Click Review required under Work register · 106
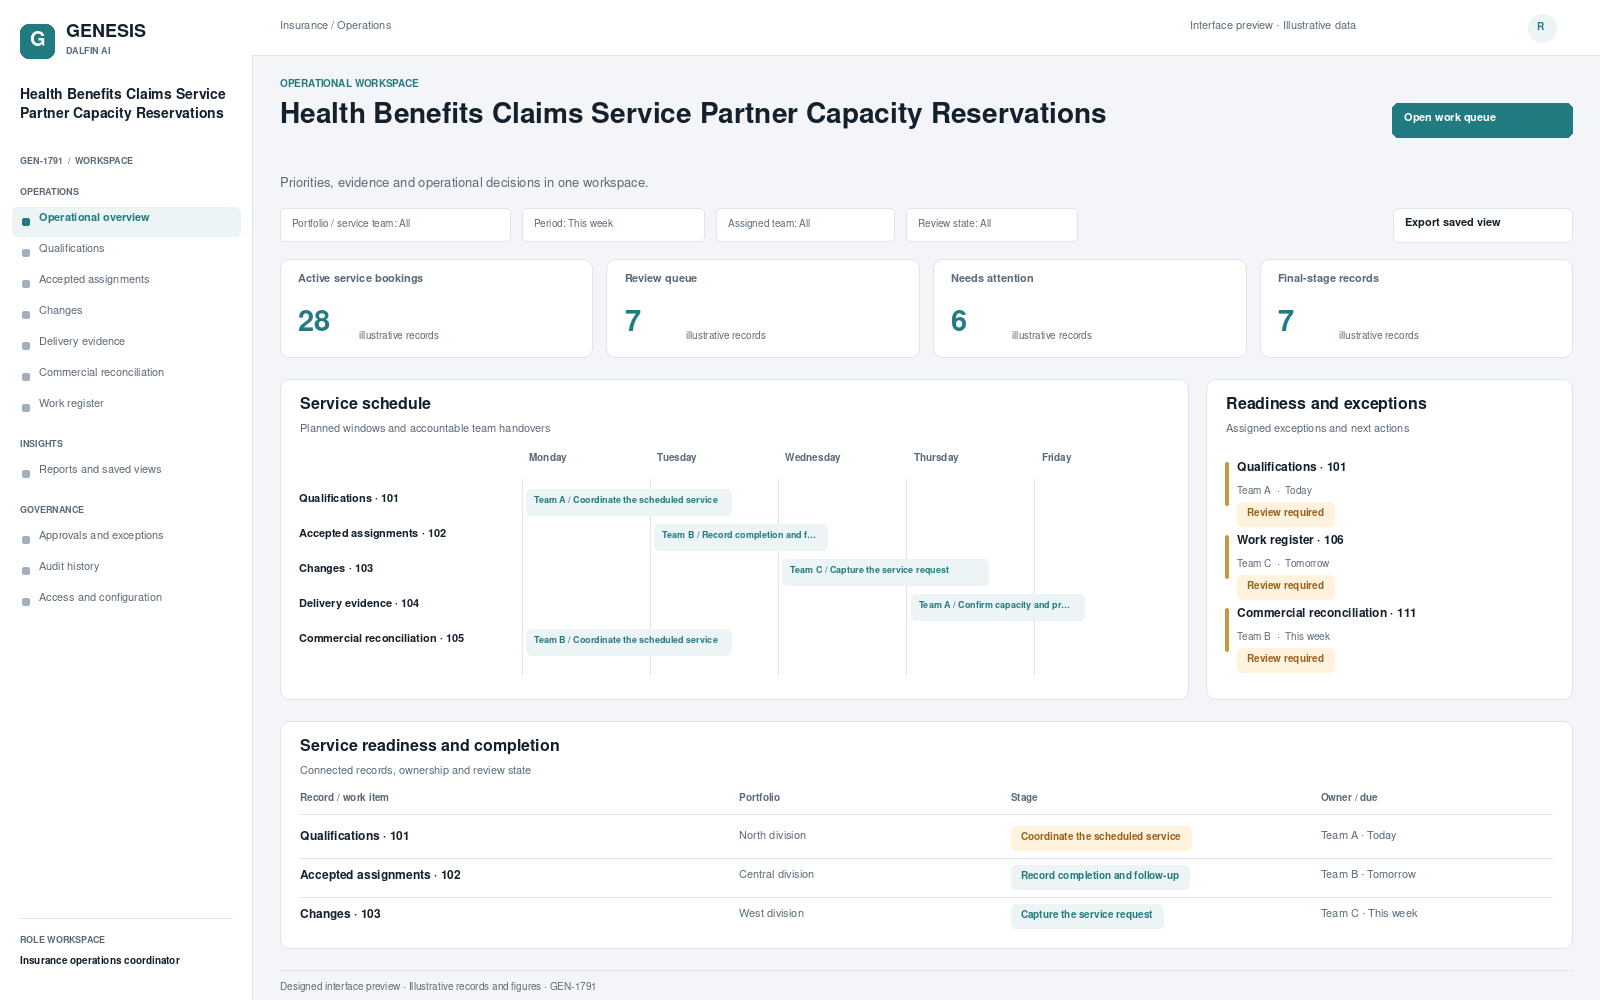The image size is (1600, 1000). point(1285,586)
